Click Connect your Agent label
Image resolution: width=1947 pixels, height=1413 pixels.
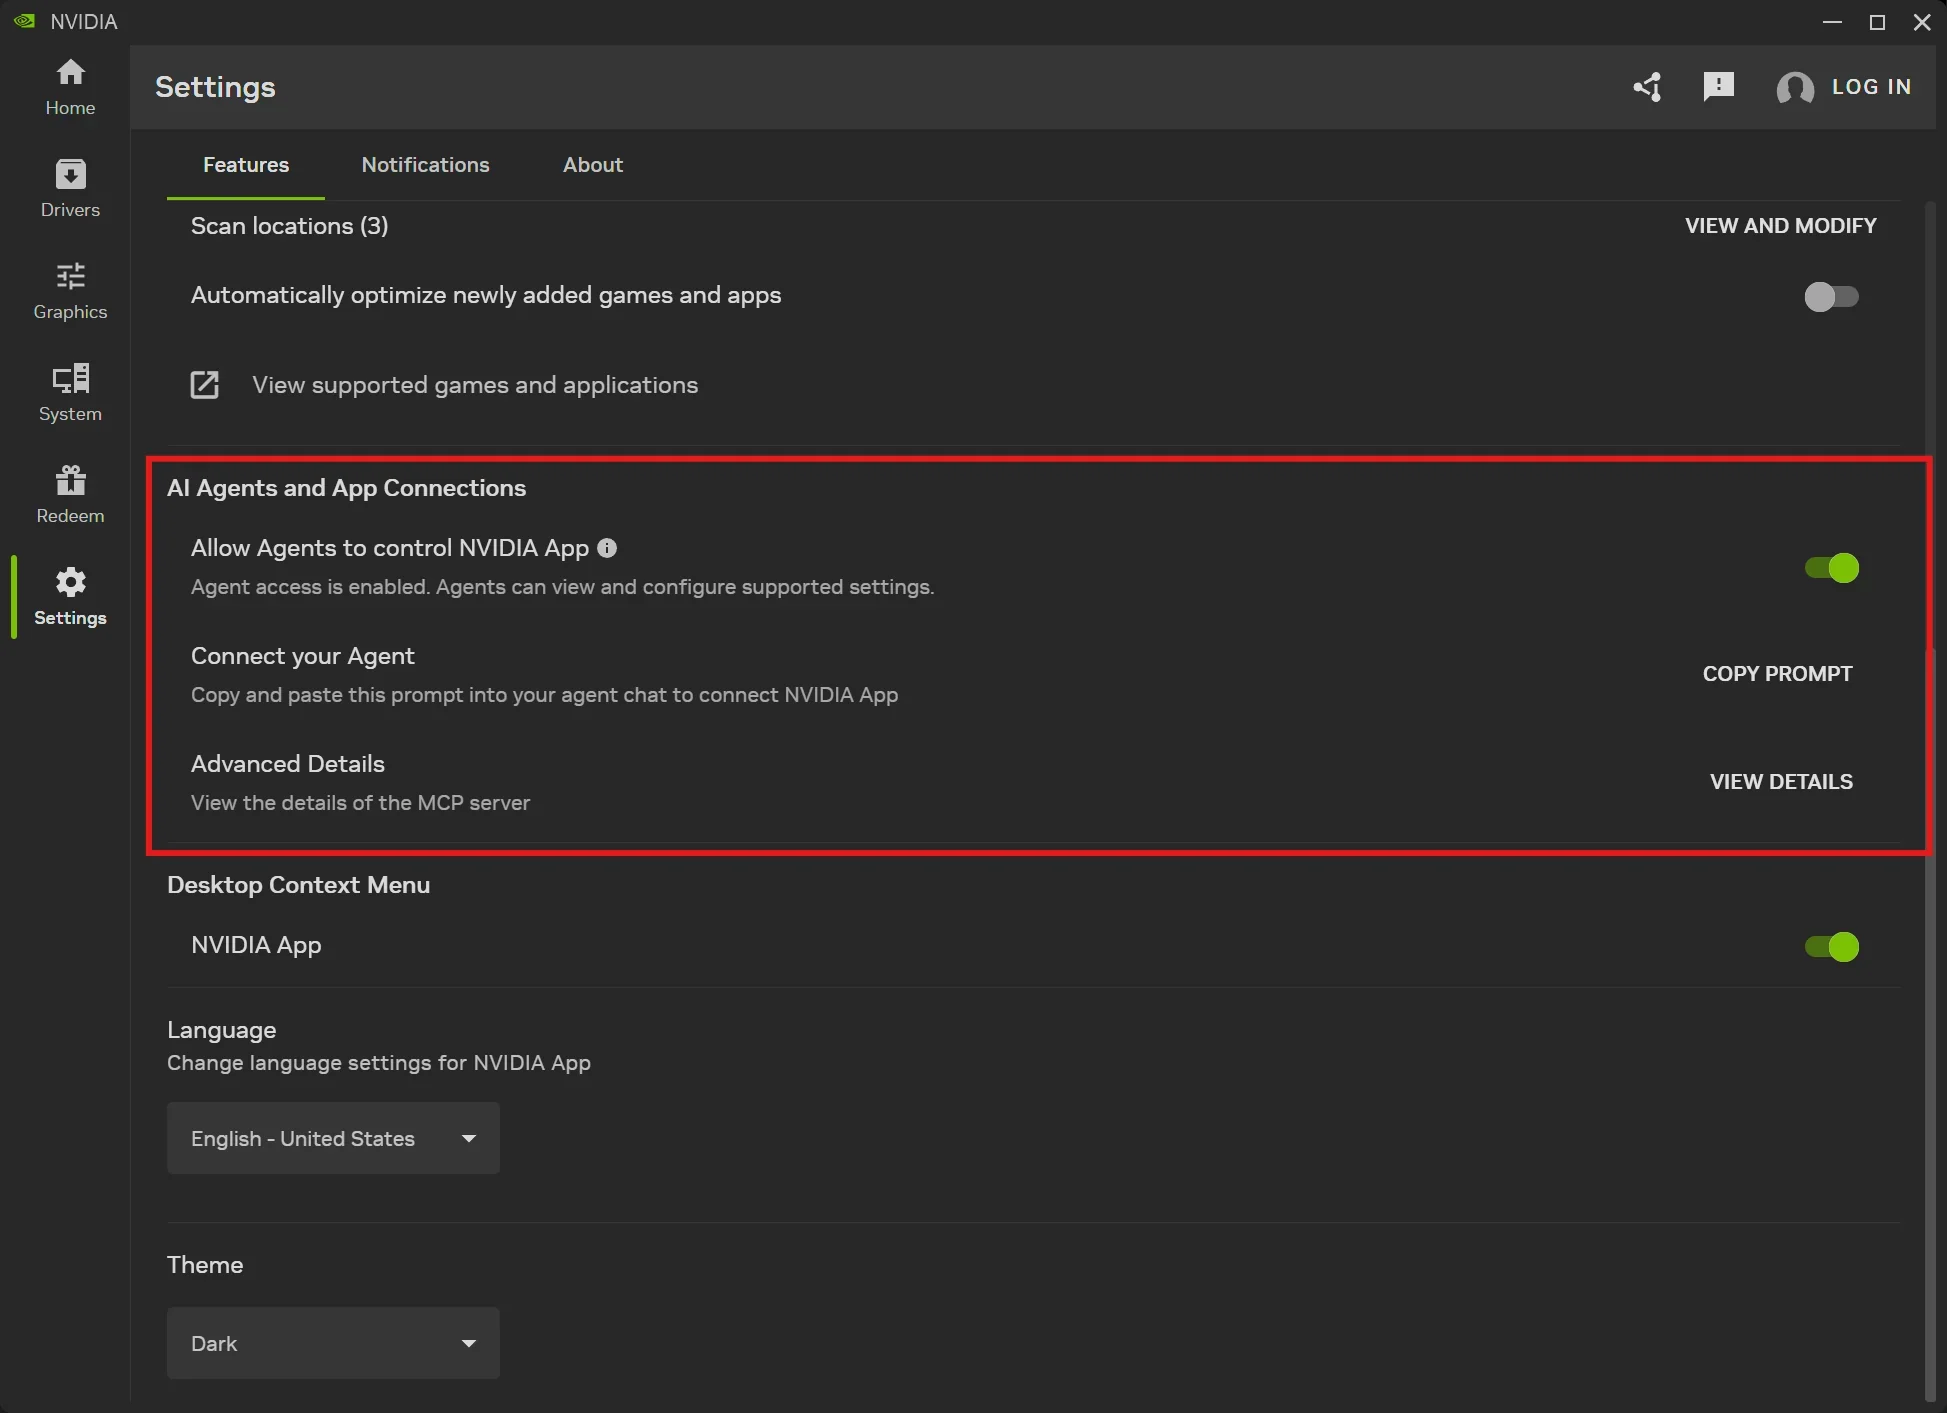(302, 656)
